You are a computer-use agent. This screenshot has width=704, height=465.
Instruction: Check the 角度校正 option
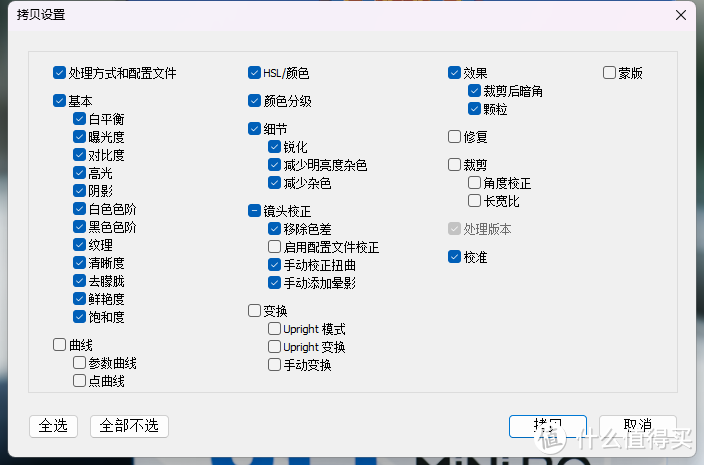[x=474, y=183]
